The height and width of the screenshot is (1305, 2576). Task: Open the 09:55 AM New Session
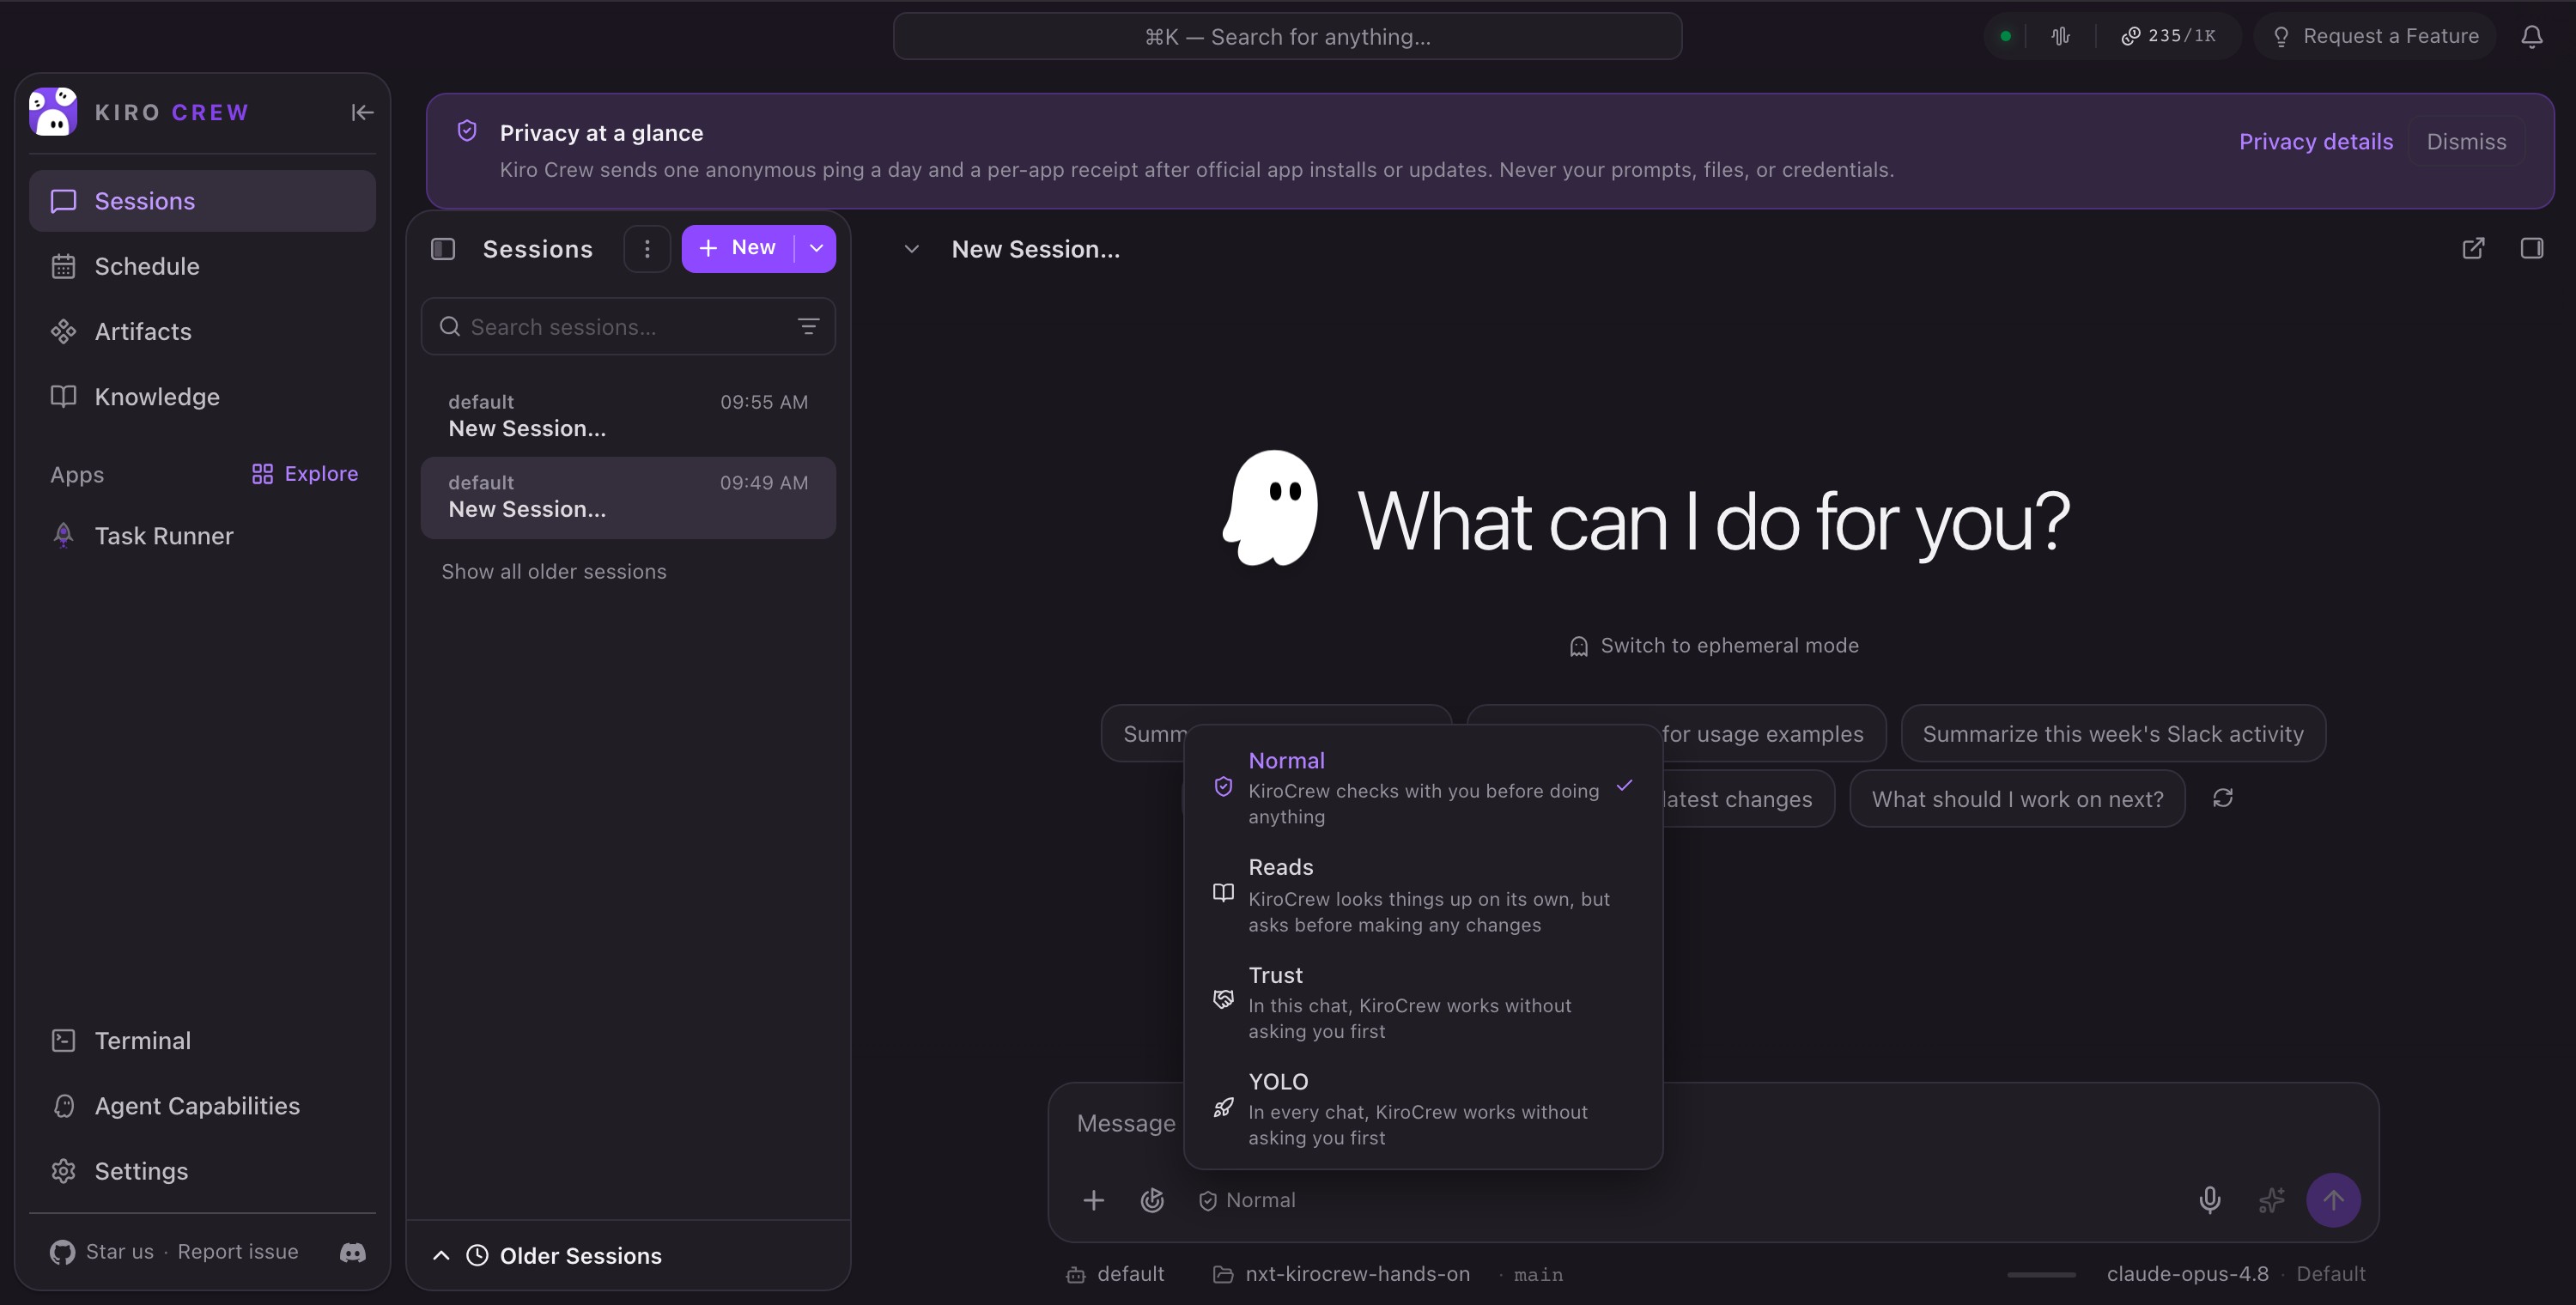628,416
